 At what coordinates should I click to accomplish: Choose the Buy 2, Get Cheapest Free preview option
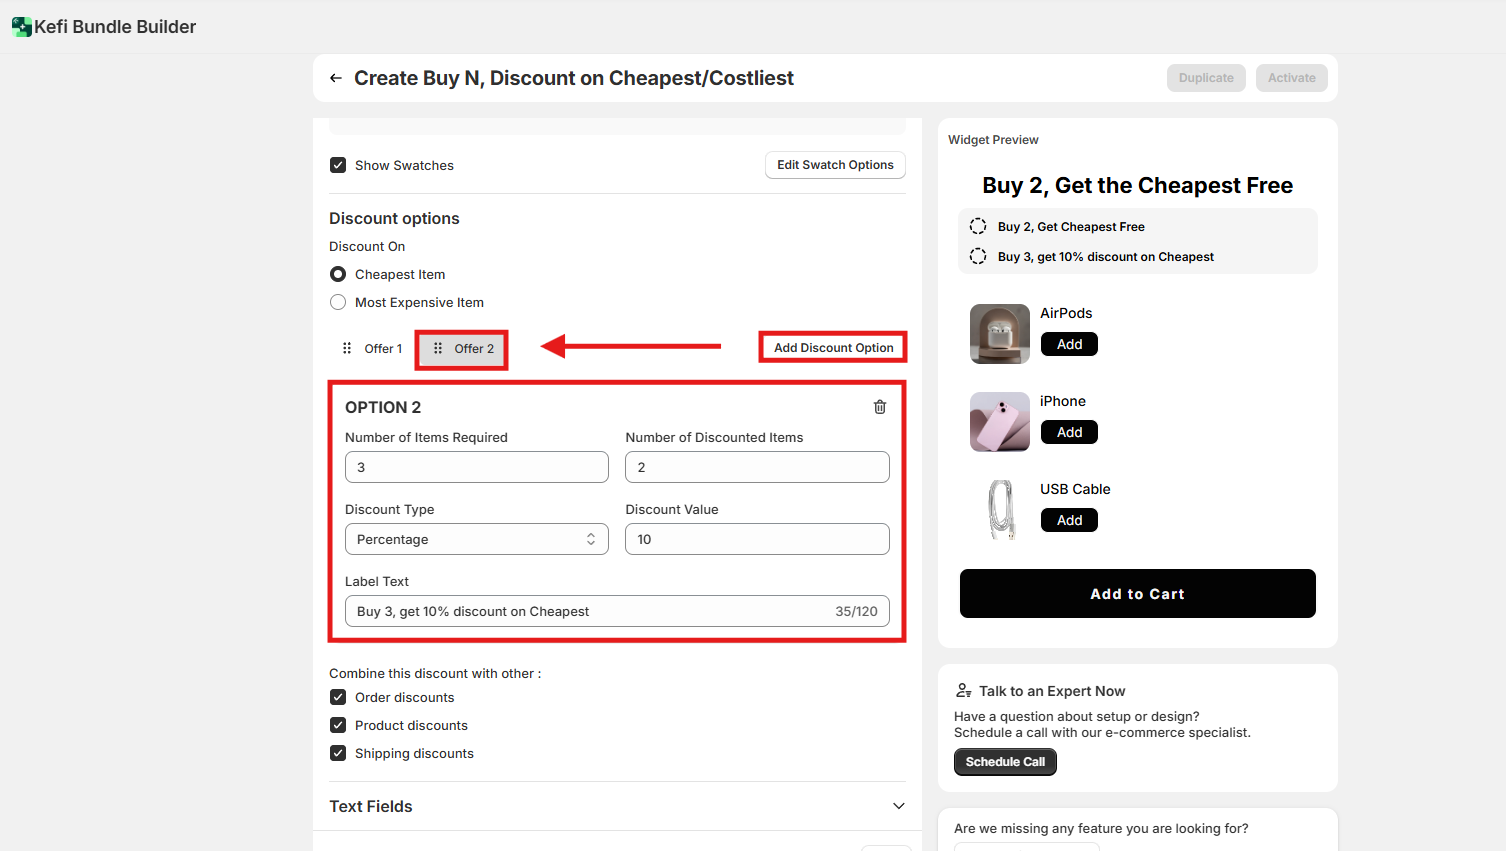click(979, 227)
